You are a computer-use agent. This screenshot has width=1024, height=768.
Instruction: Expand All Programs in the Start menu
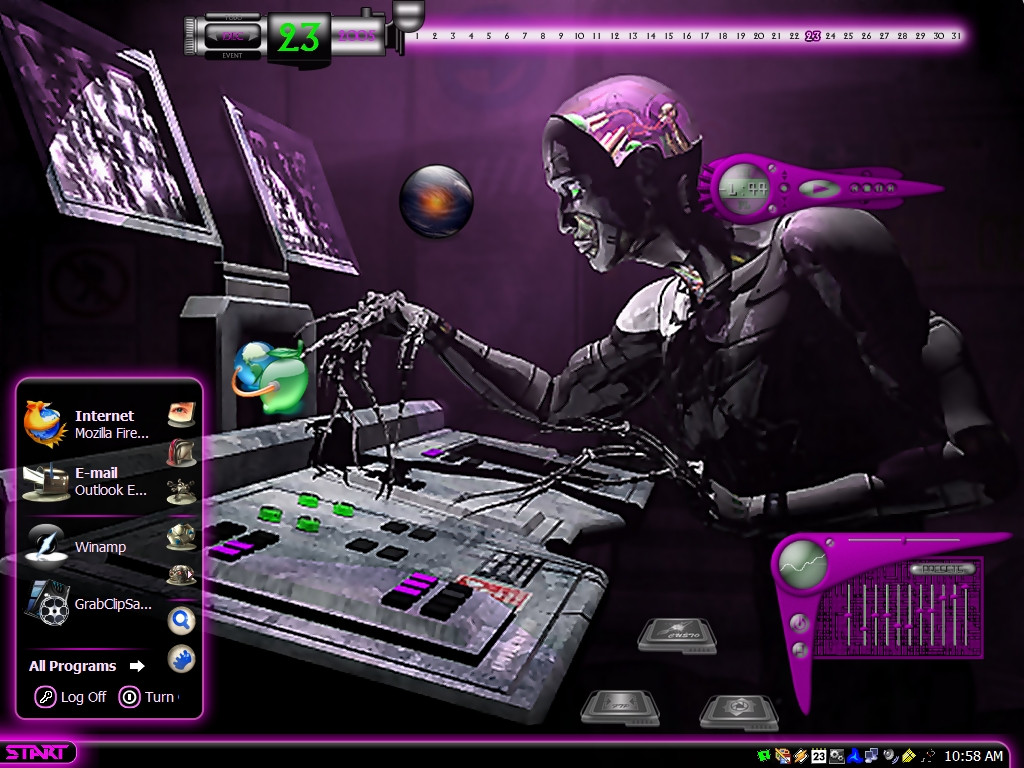[86, 666]
